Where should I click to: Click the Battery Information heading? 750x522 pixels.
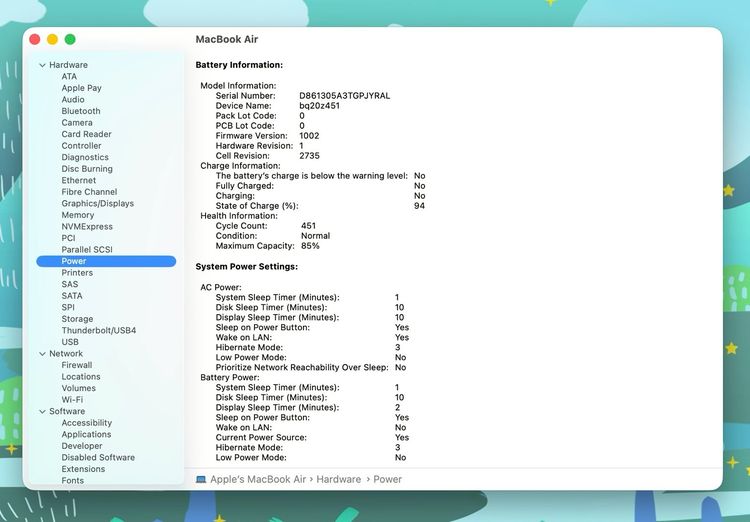tap(239, 65)
